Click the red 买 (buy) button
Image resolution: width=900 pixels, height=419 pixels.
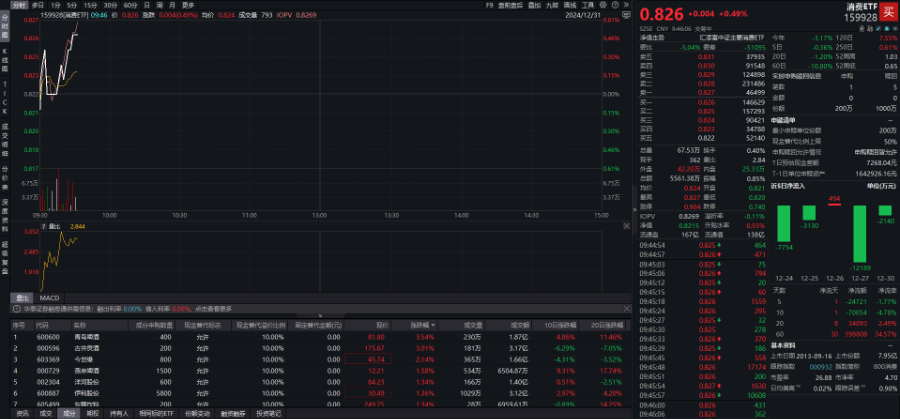point(886,13)
